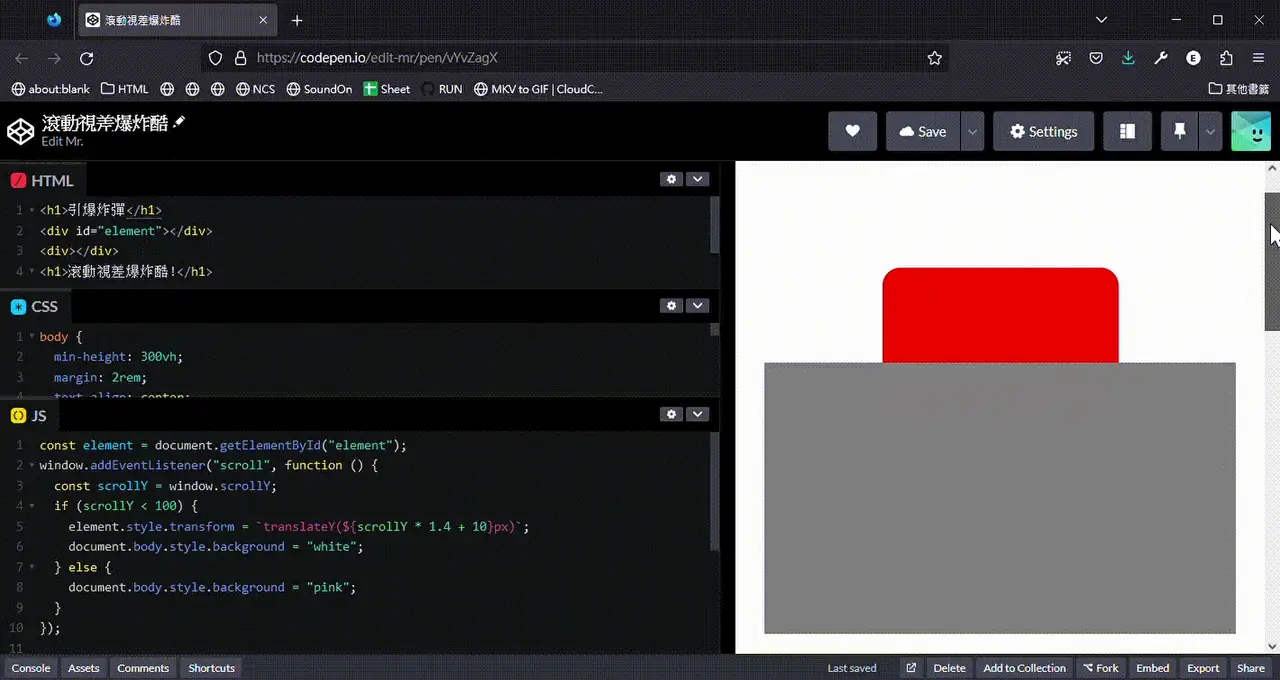
Task: Click the preview scrollbar down arrow
Action: (x=1272, y=646)
